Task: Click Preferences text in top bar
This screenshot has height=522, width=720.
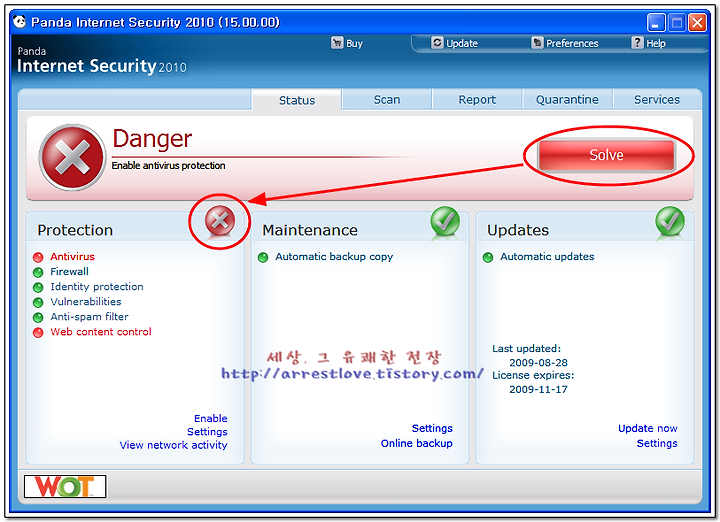Action: pos(572,43)
